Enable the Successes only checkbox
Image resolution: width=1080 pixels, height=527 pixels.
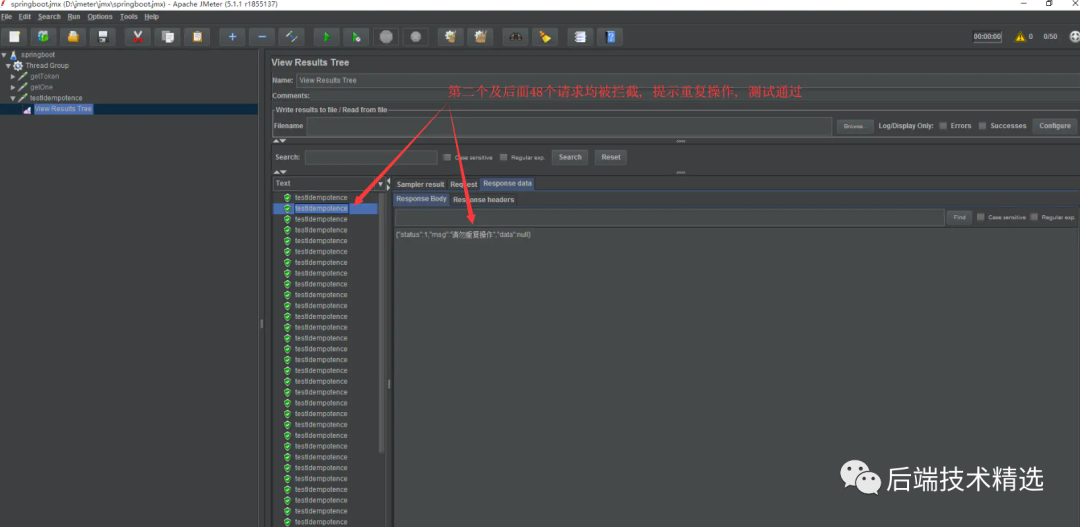click(x=983, y=125)
